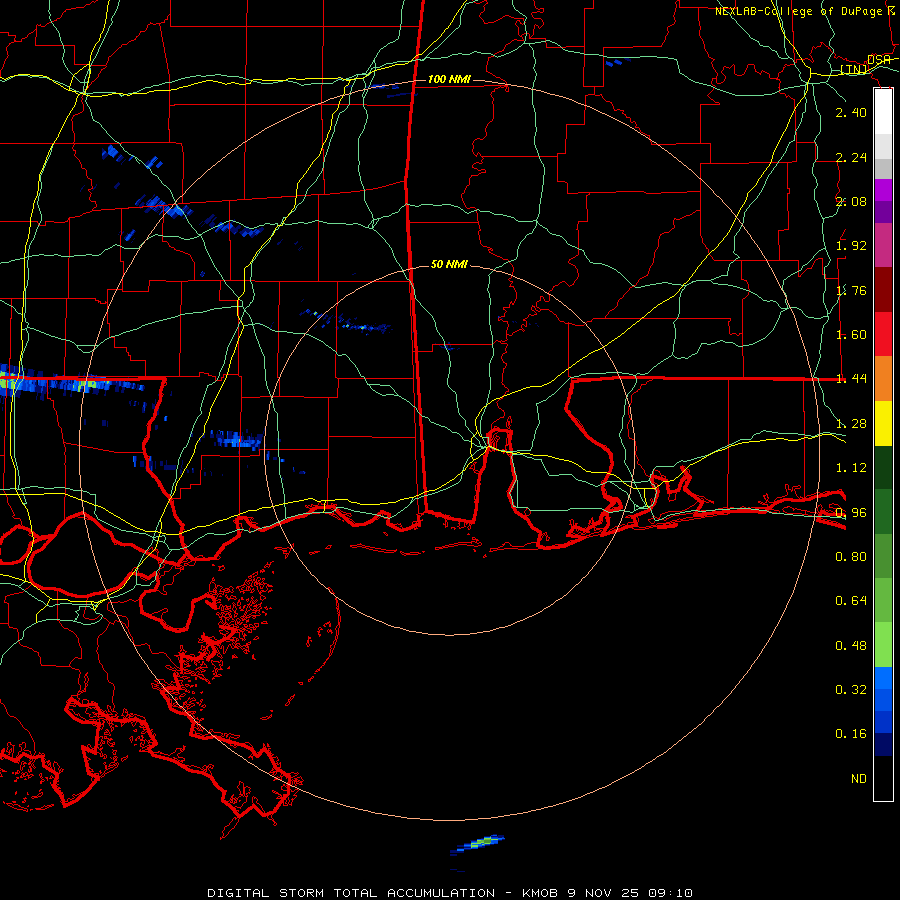Click the 1.28 legend value
This screenshot has width=900, height=900.
coord(851,424)
